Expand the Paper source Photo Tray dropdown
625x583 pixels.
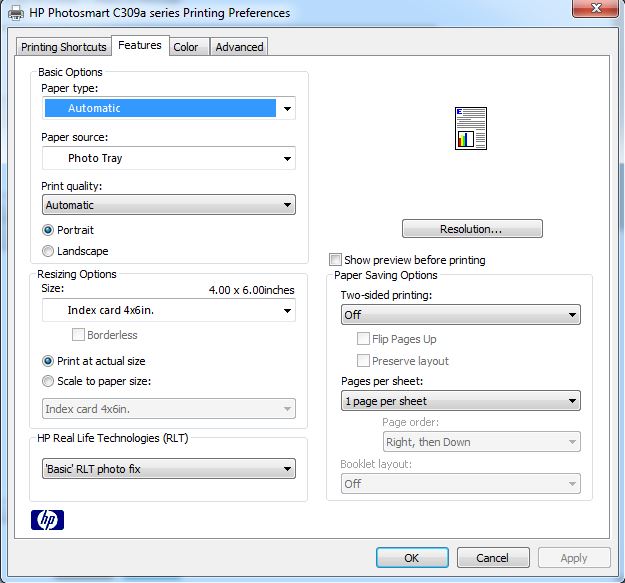pos(169,158)
